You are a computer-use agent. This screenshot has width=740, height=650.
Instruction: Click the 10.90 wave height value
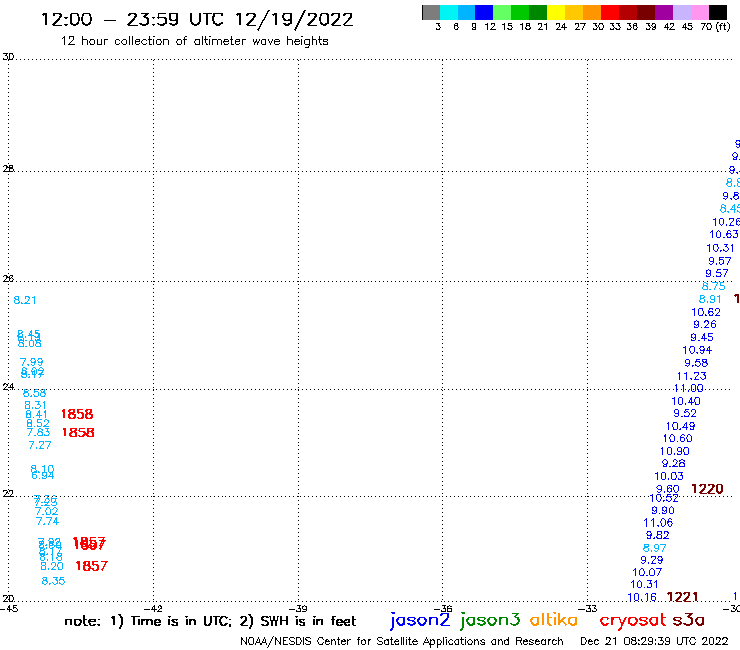pyautogui.click(x=674, y=451)
